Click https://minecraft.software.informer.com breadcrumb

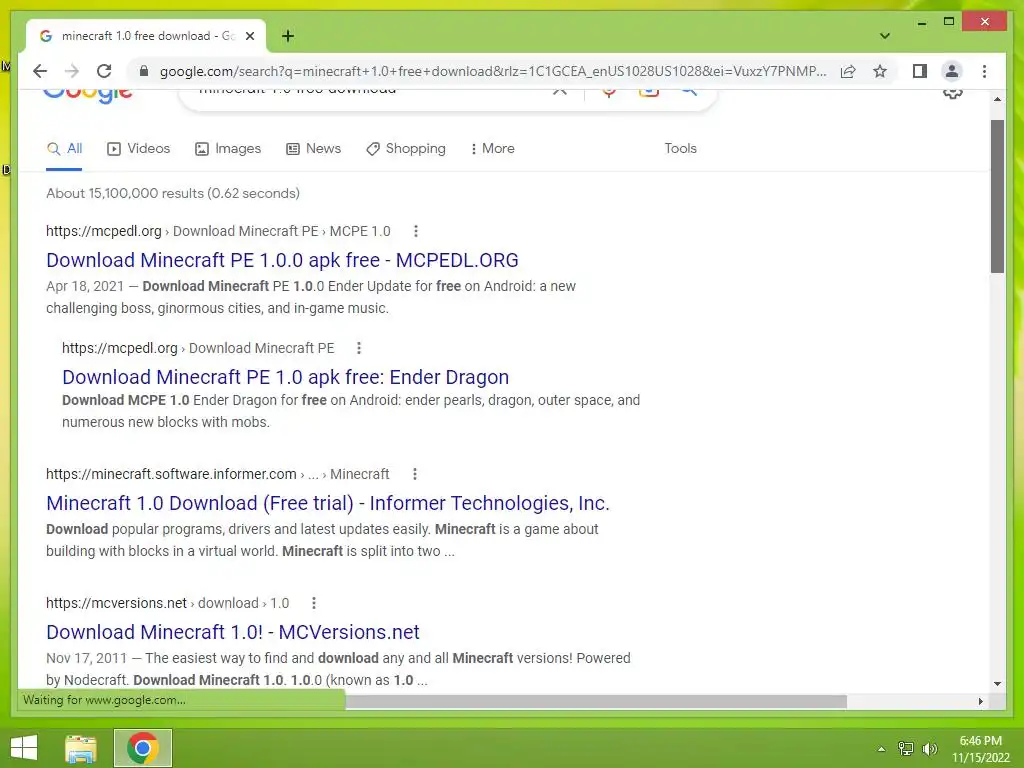pyautogui.click(x=217, y=474)
